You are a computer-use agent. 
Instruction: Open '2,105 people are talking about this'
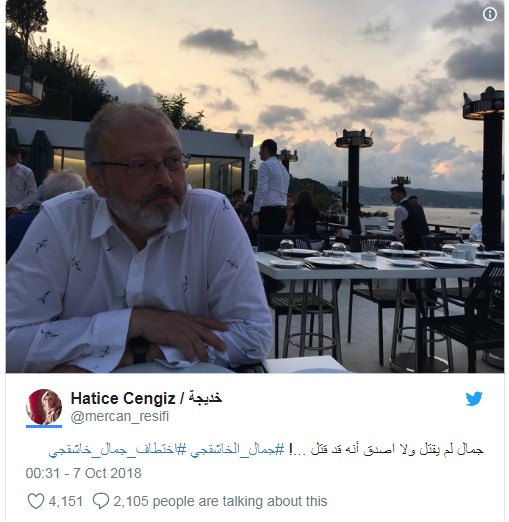220,501
